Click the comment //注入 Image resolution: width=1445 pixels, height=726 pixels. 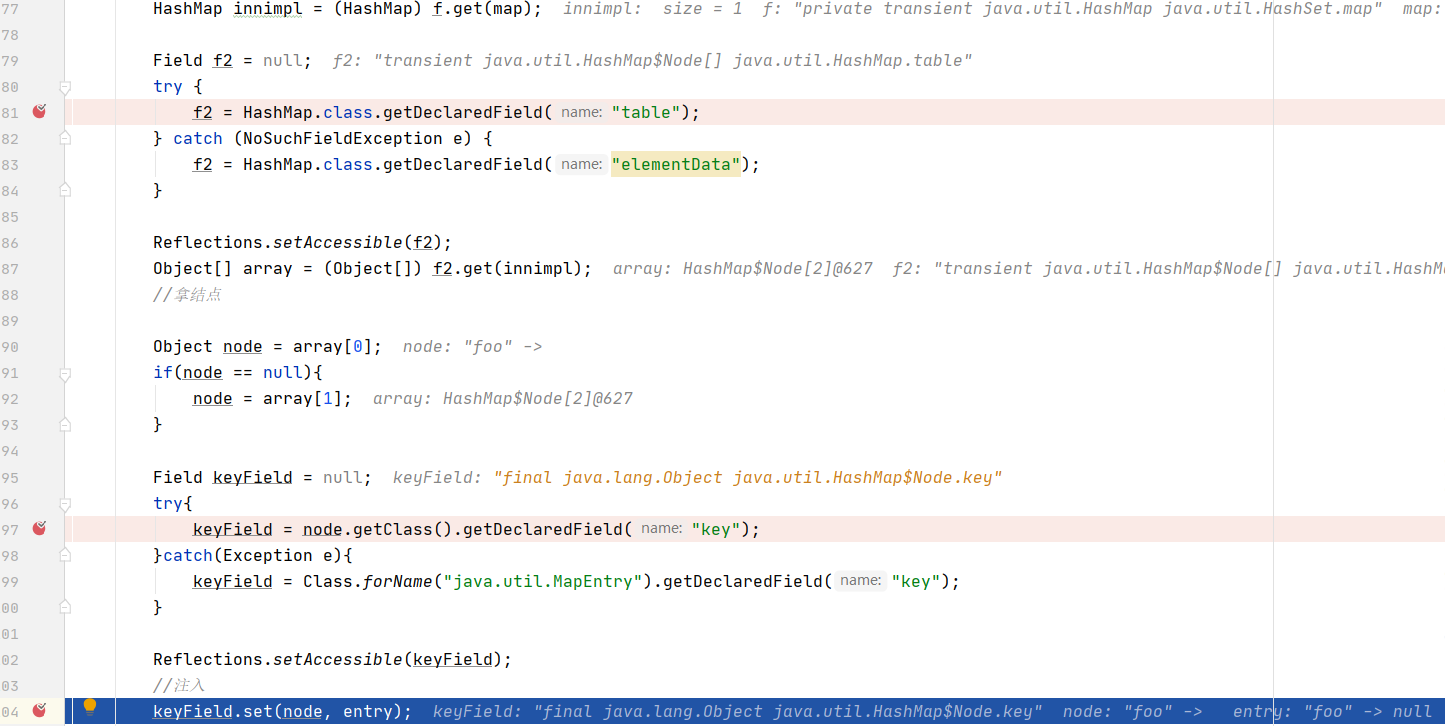tap(179, 685)
